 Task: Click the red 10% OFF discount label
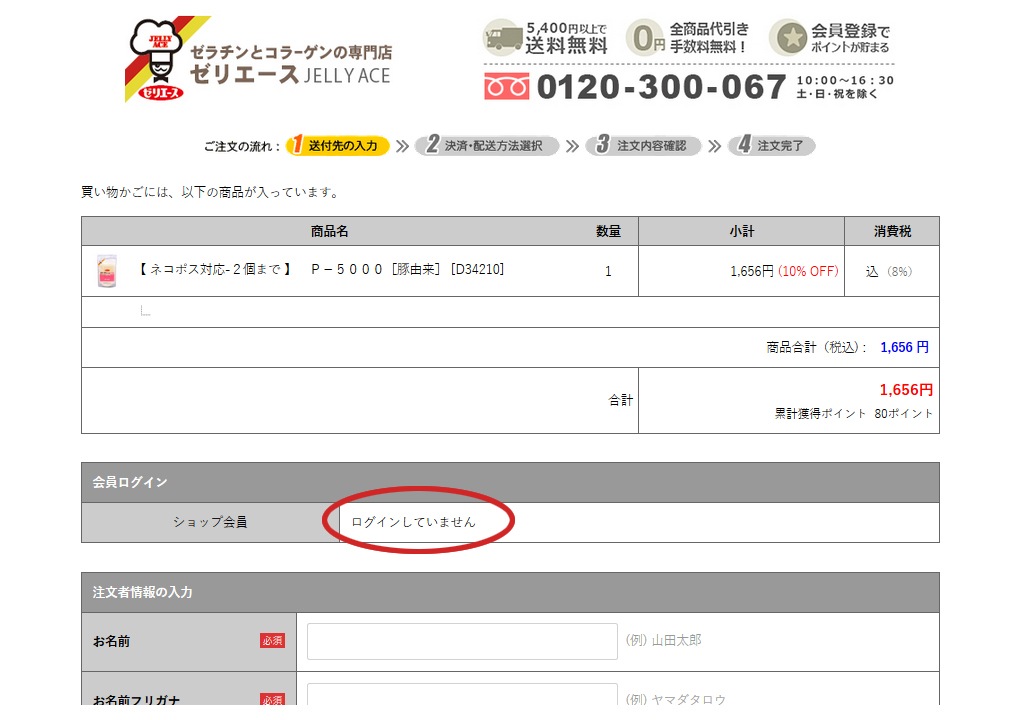(x=808, y=271)
